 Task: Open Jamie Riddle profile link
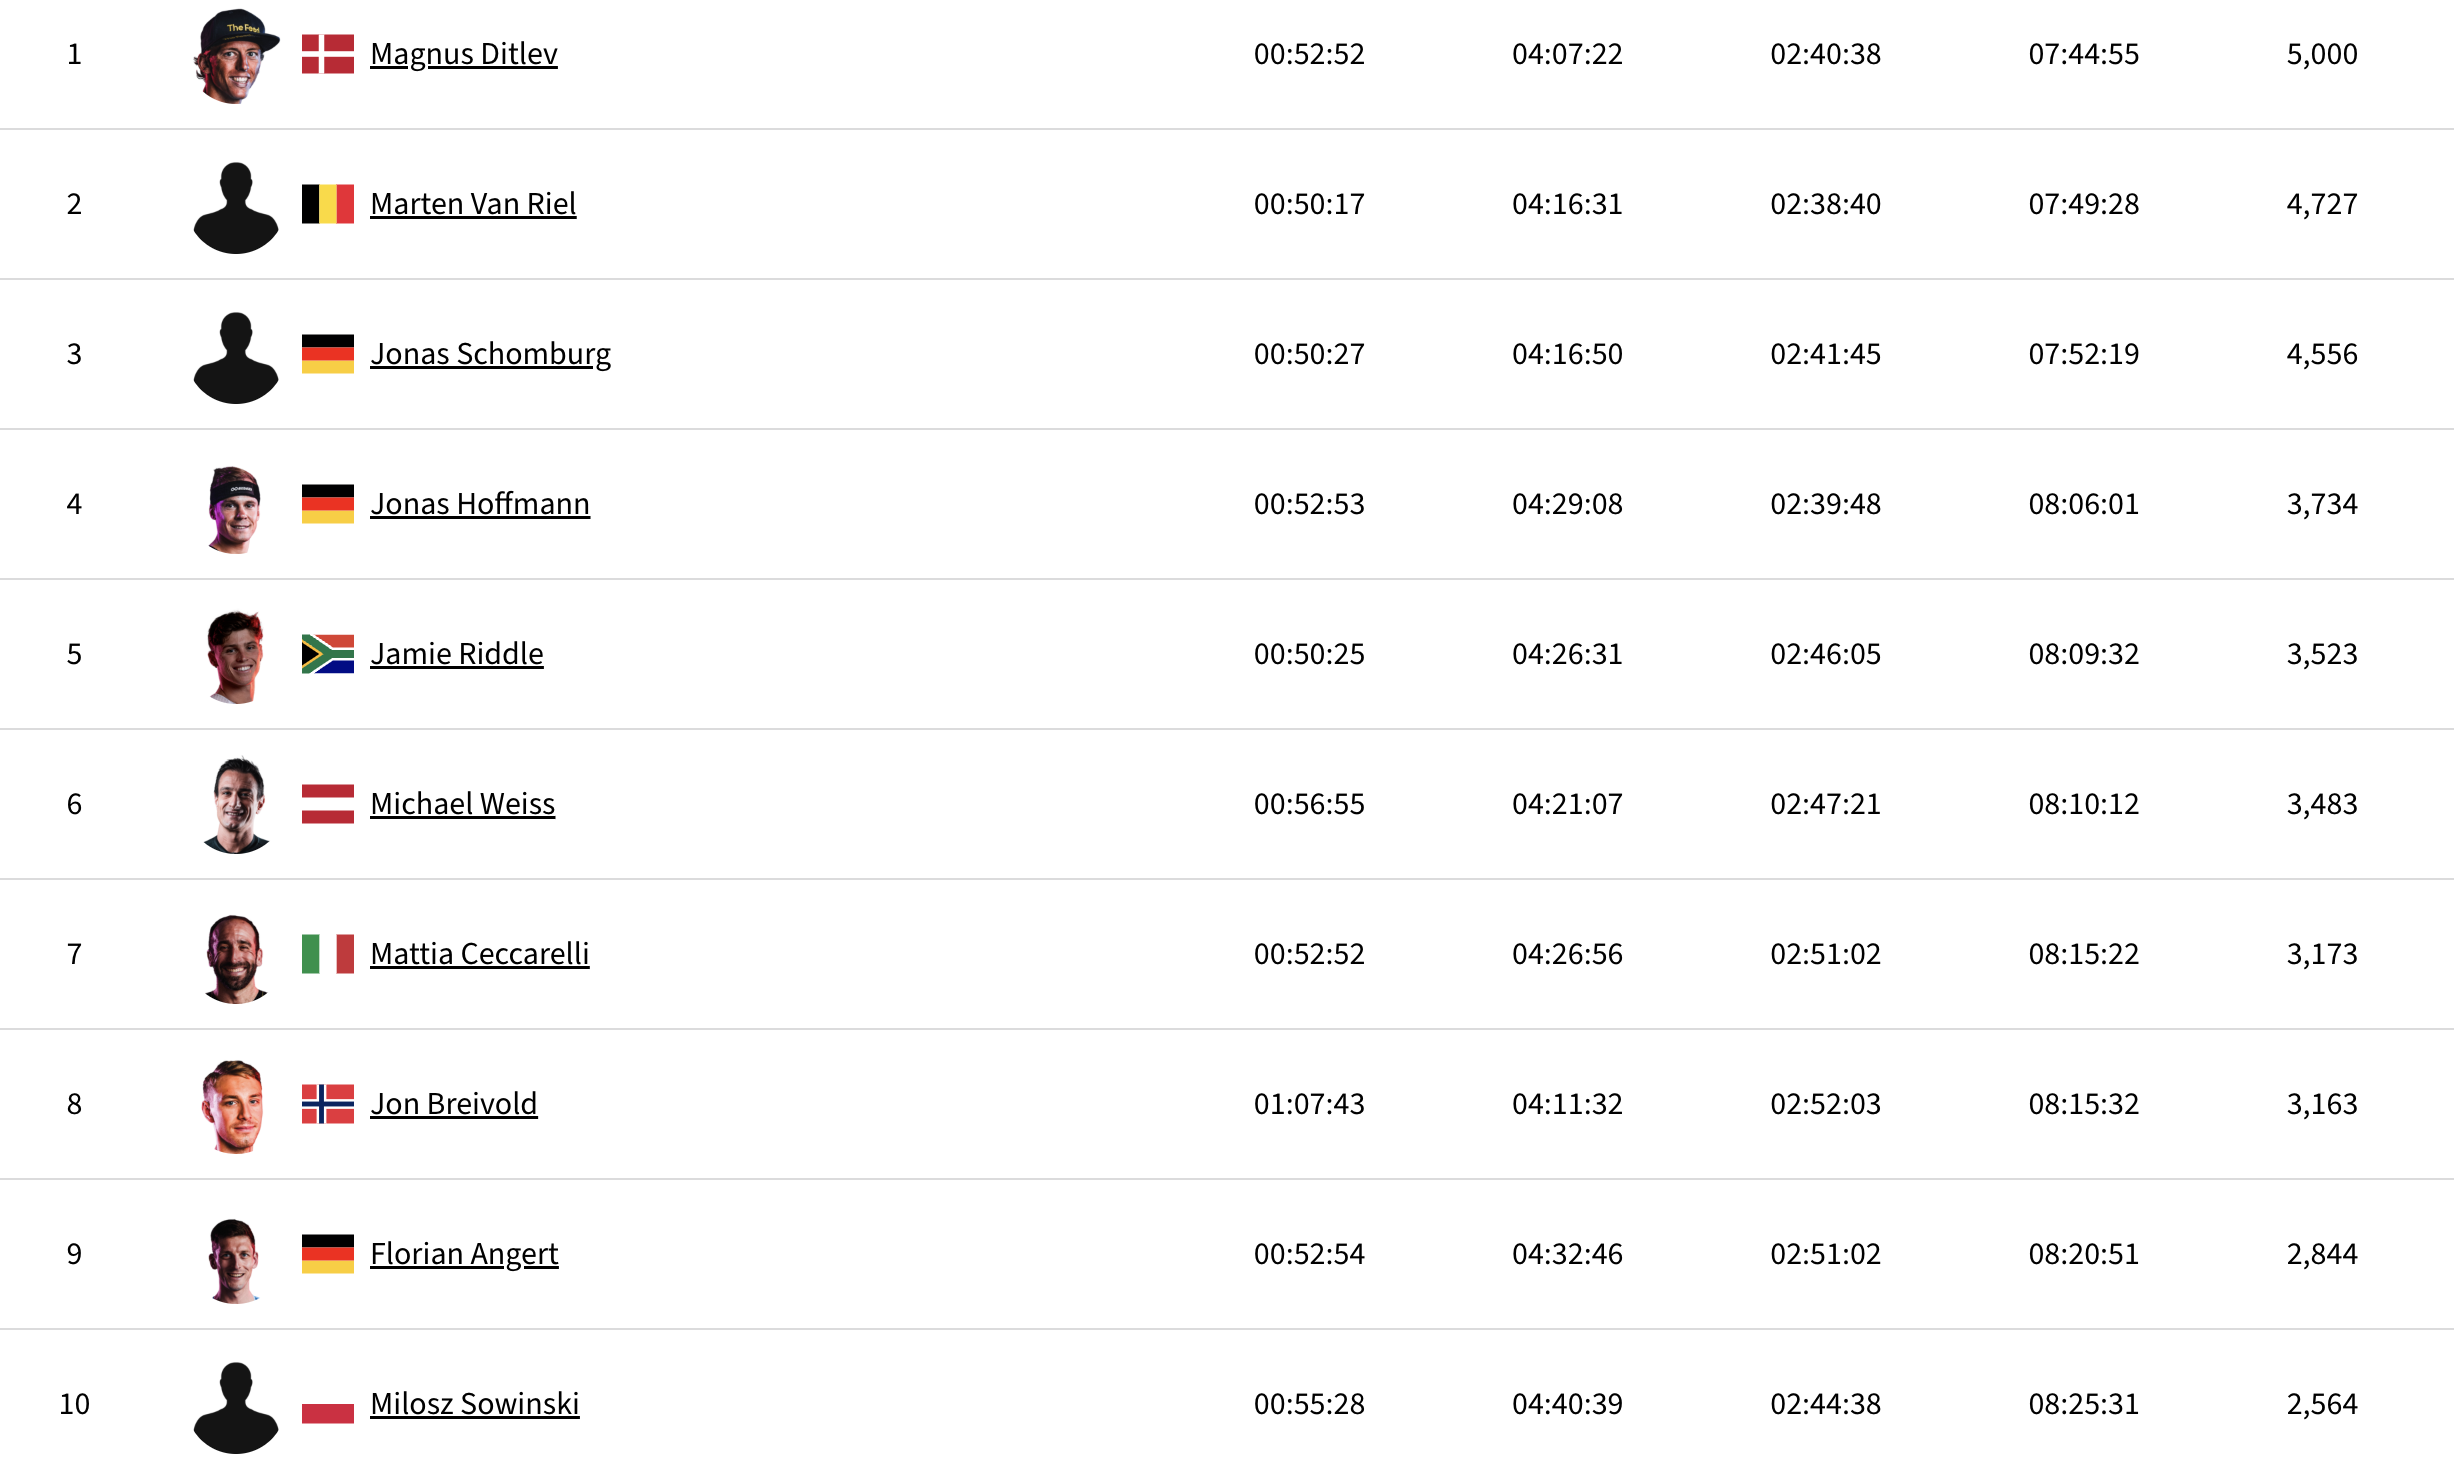coord(457,654)
